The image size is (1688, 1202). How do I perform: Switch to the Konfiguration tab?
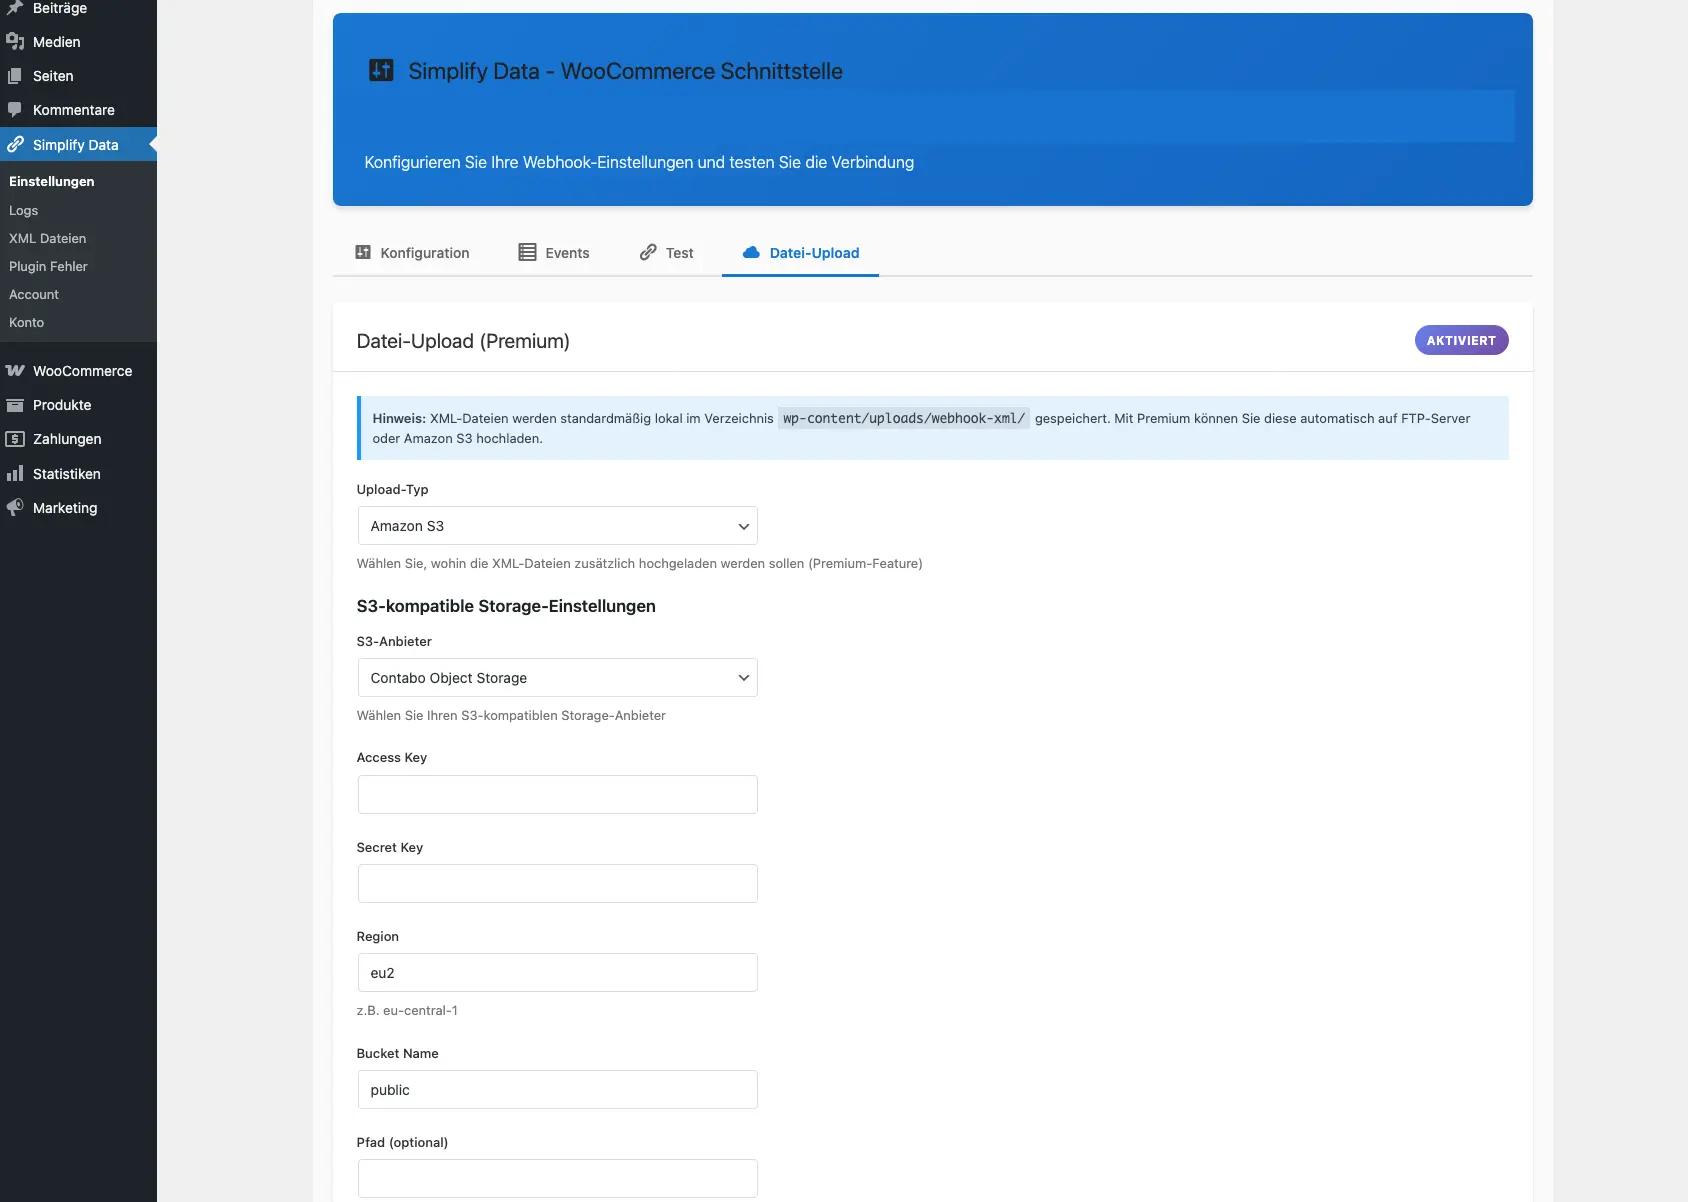point(412,253)
